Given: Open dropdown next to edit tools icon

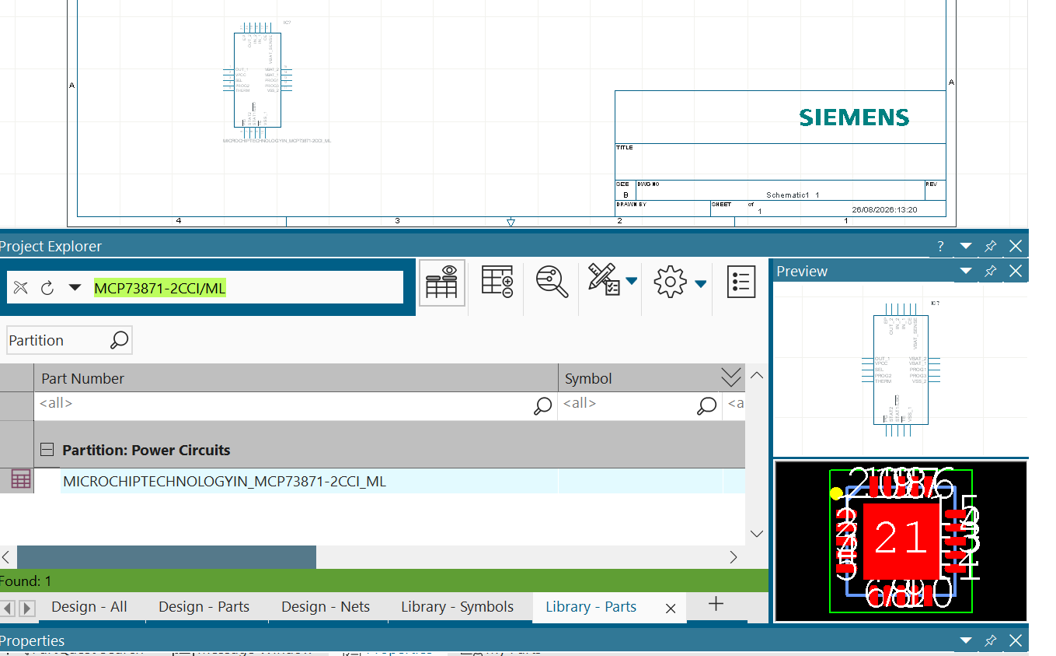Looking at the screenshot, I should (632, 281).
